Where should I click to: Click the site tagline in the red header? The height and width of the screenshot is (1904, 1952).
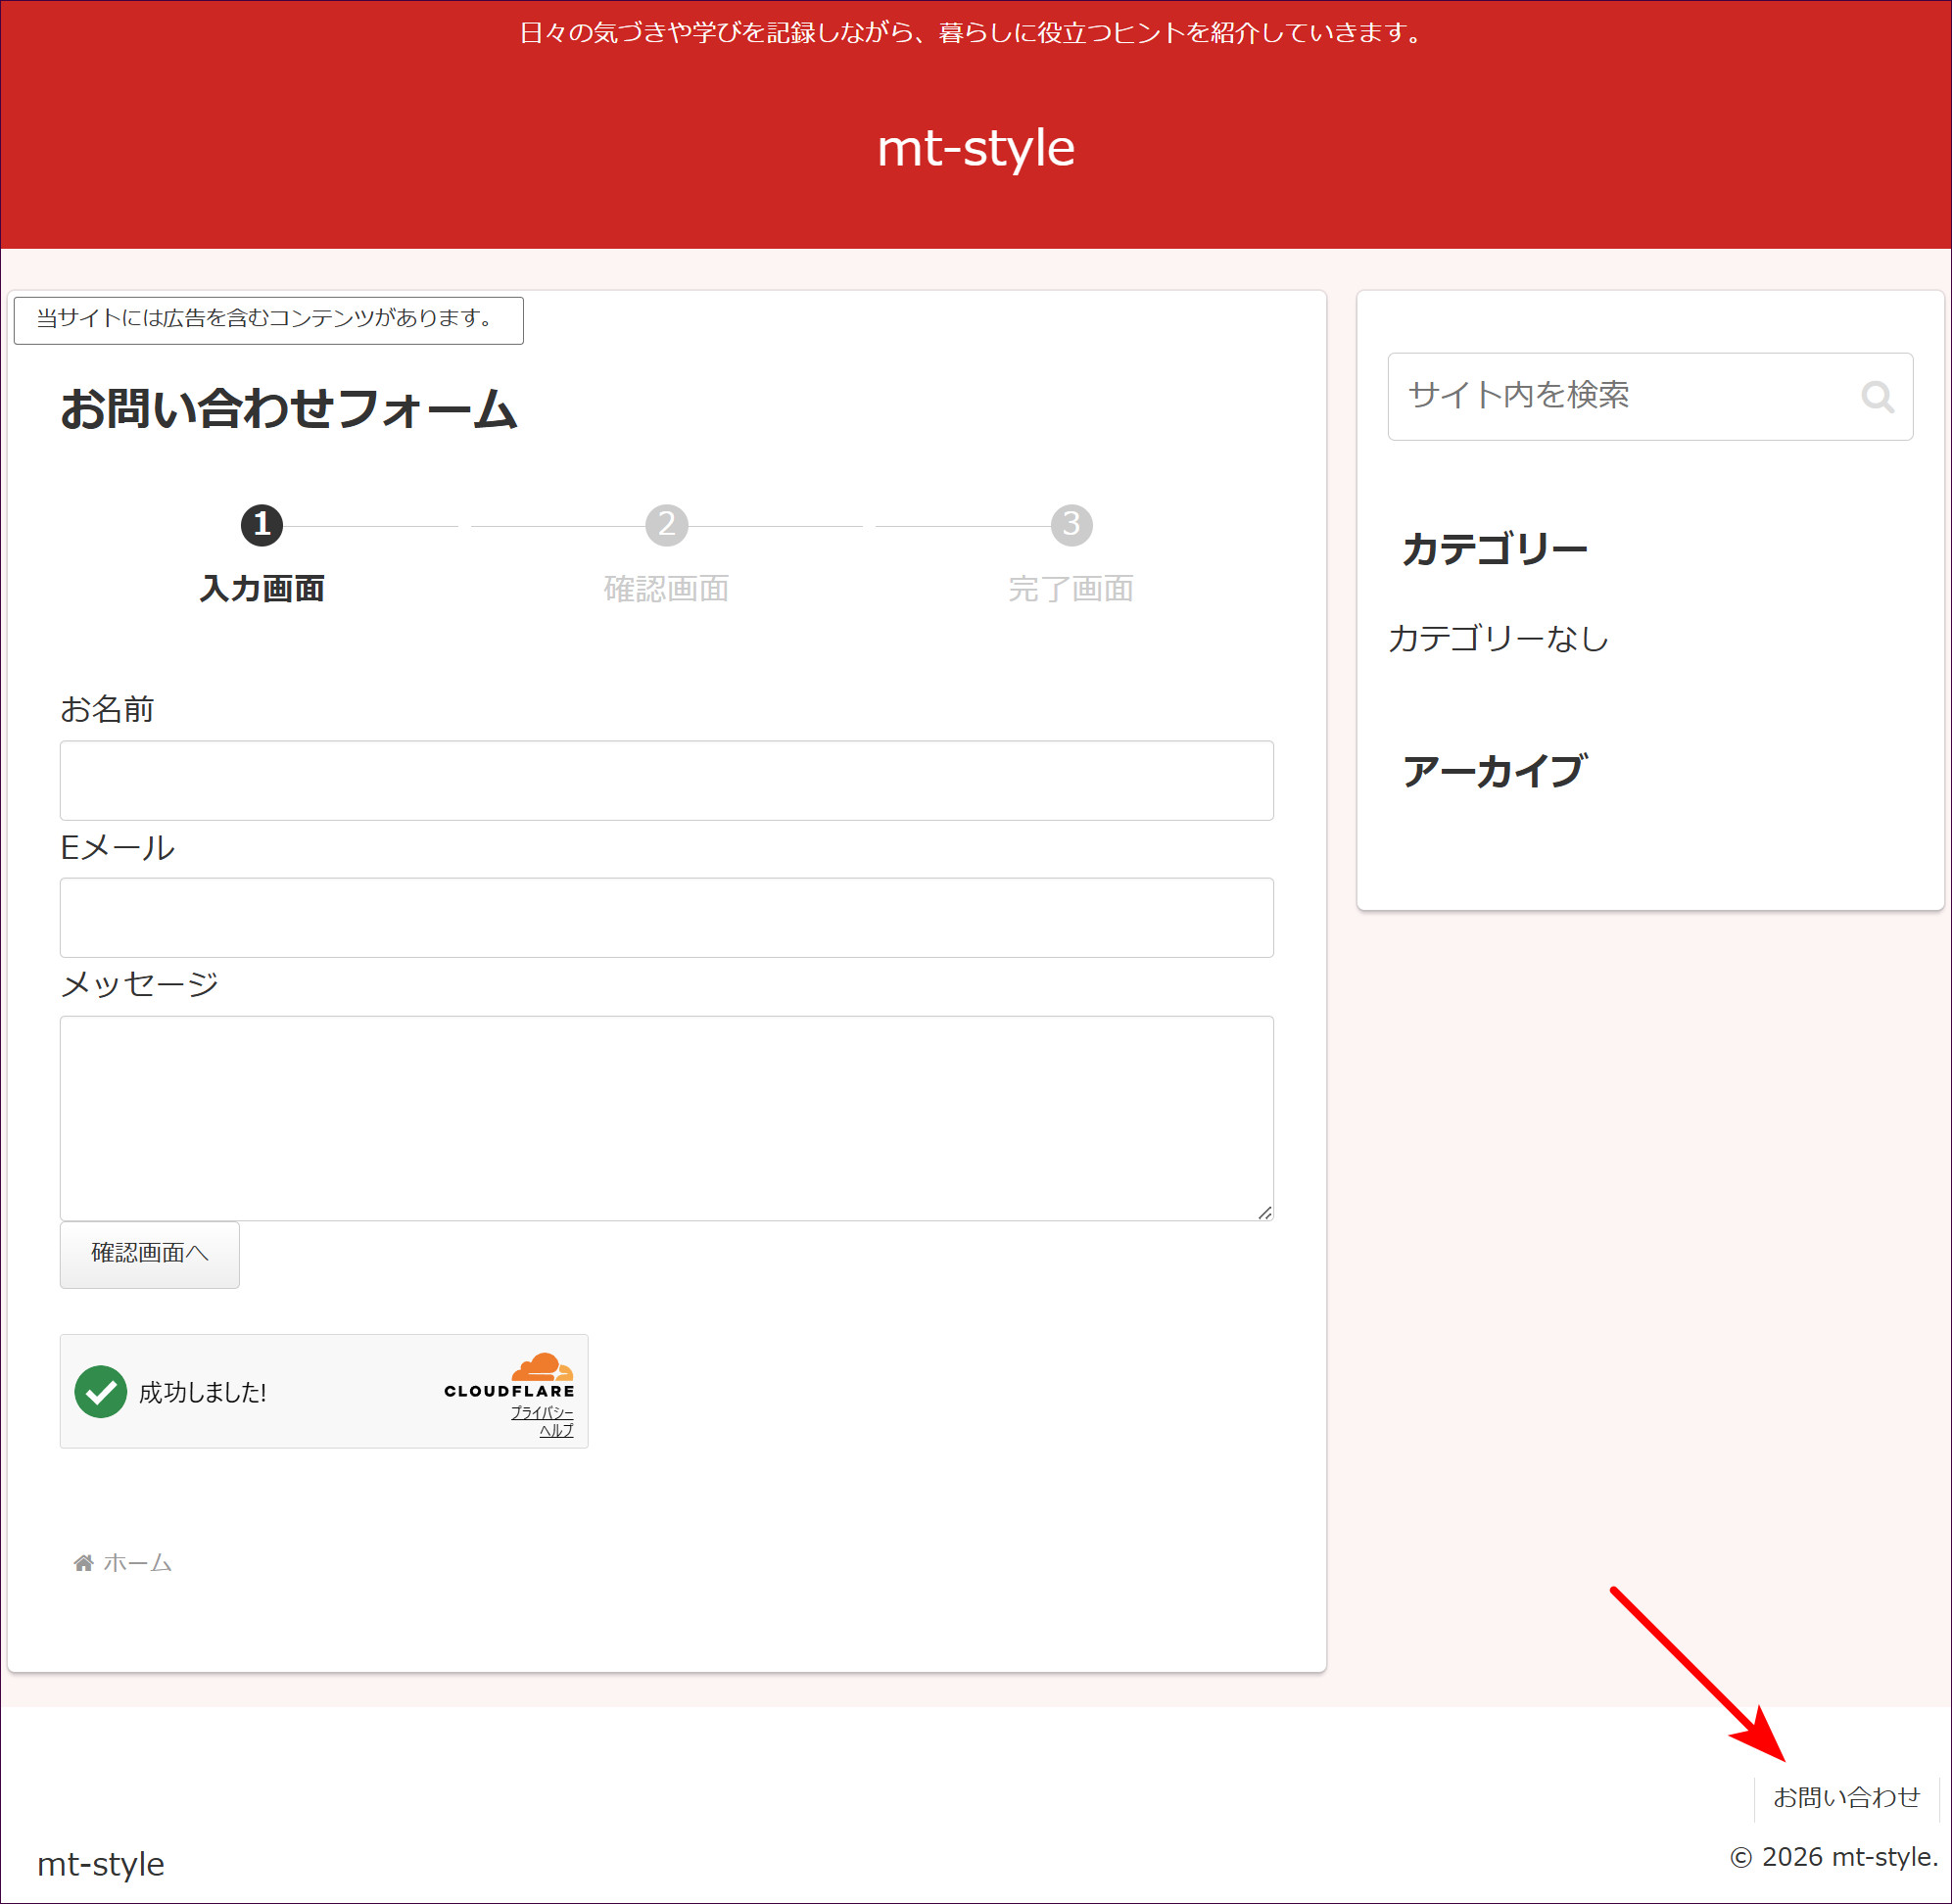tap(974, 33)
